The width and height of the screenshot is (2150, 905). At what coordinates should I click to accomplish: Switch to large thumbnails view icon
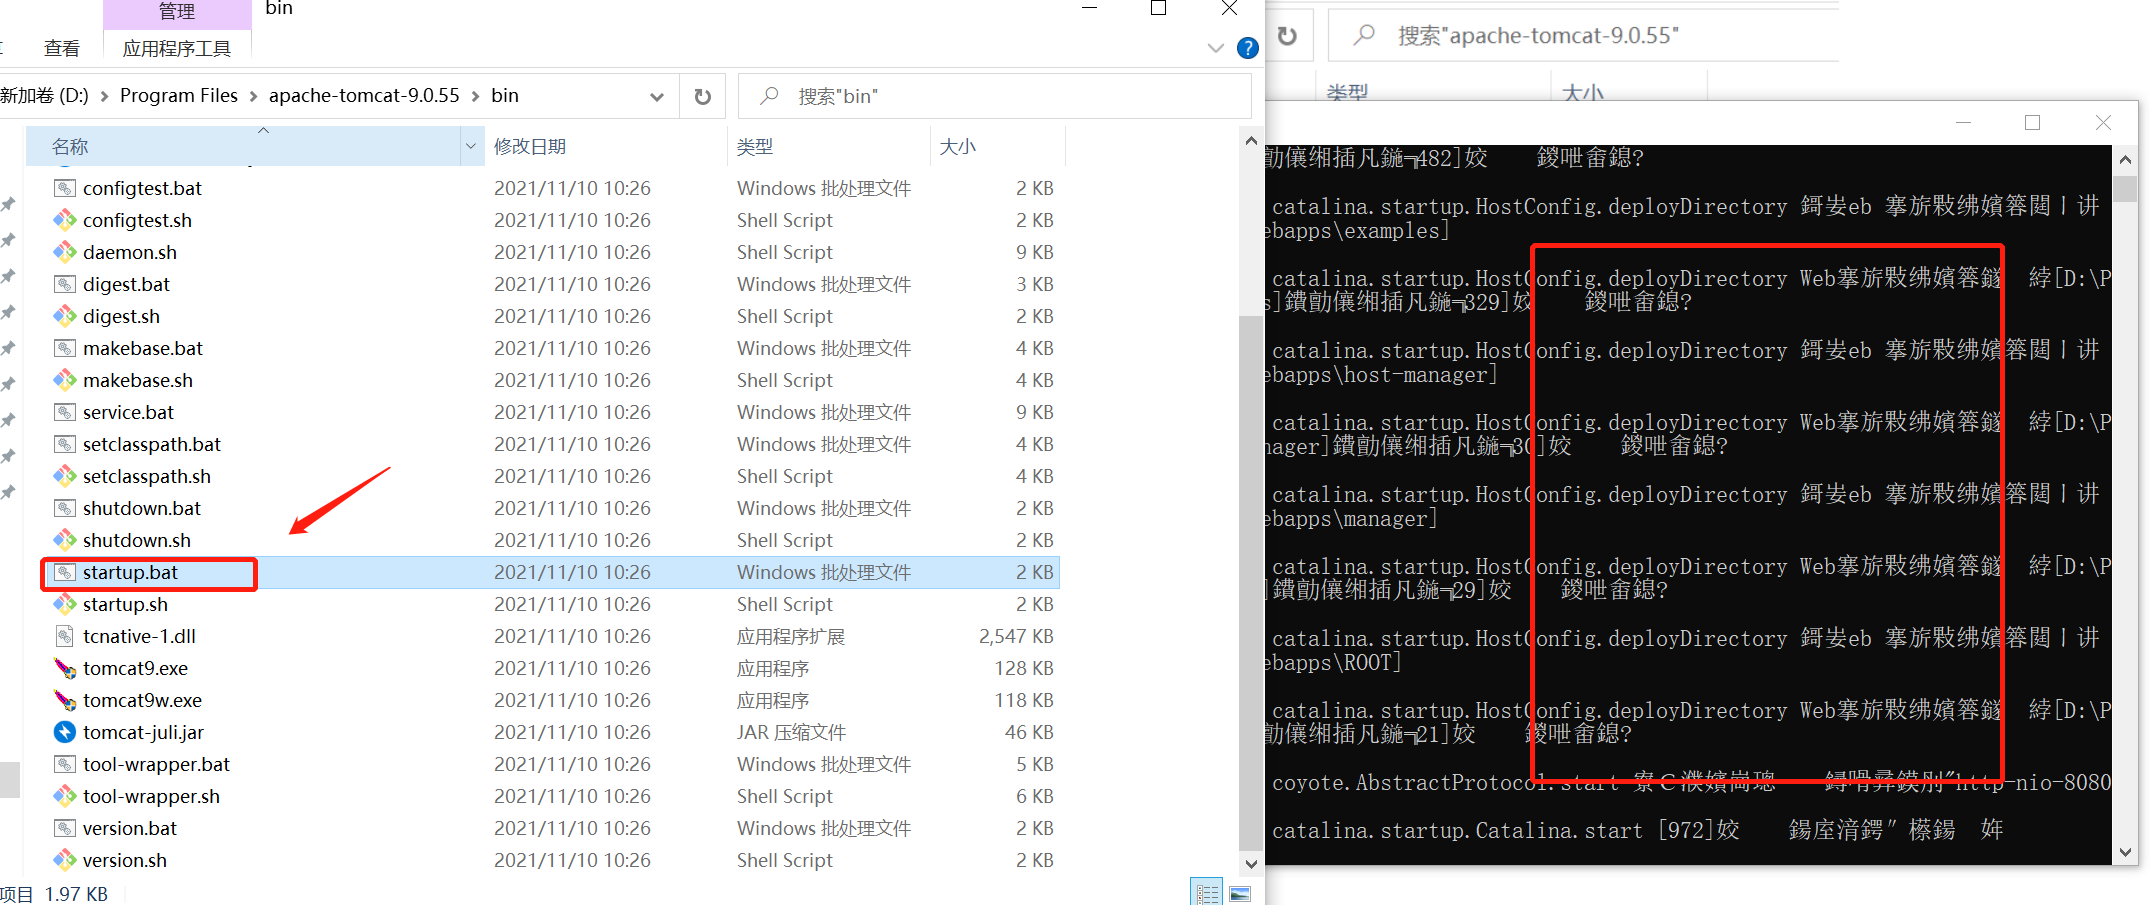1240,893
